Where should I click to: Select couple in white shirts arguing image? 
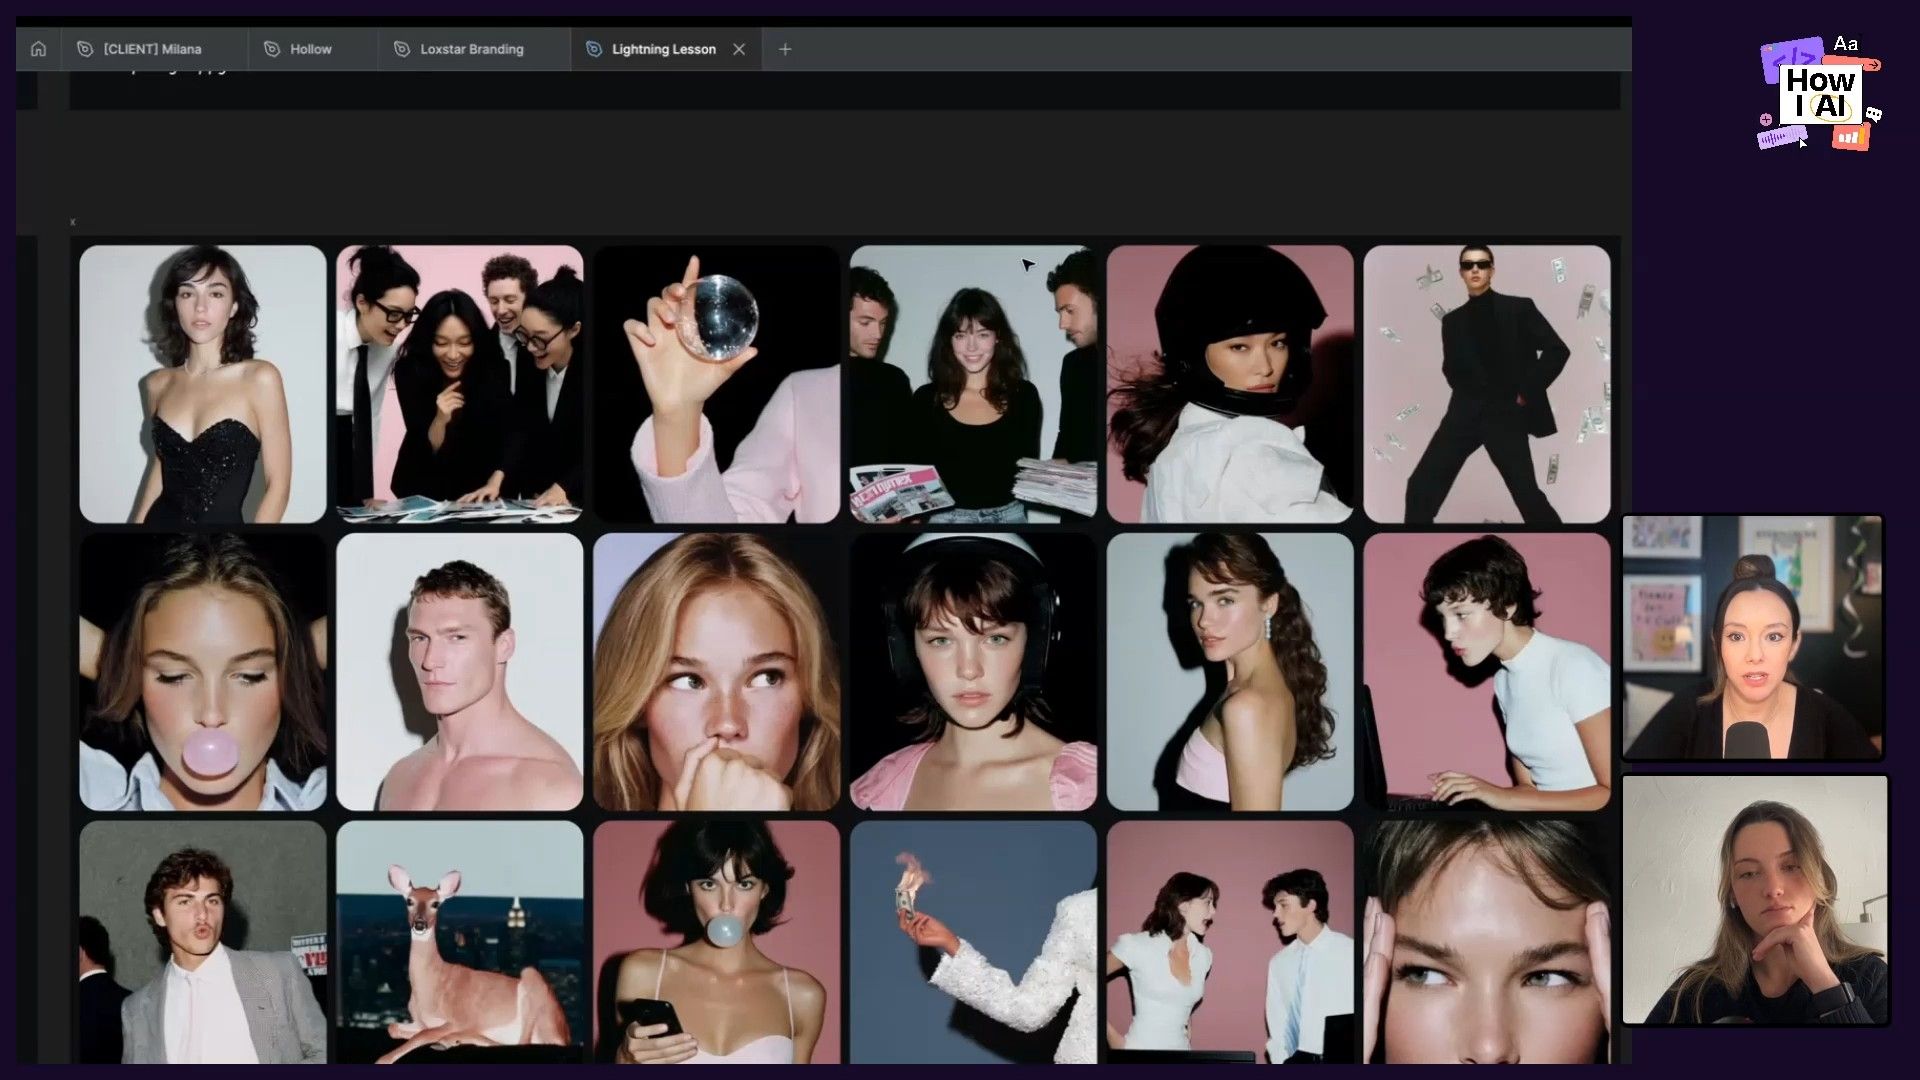1230,942
